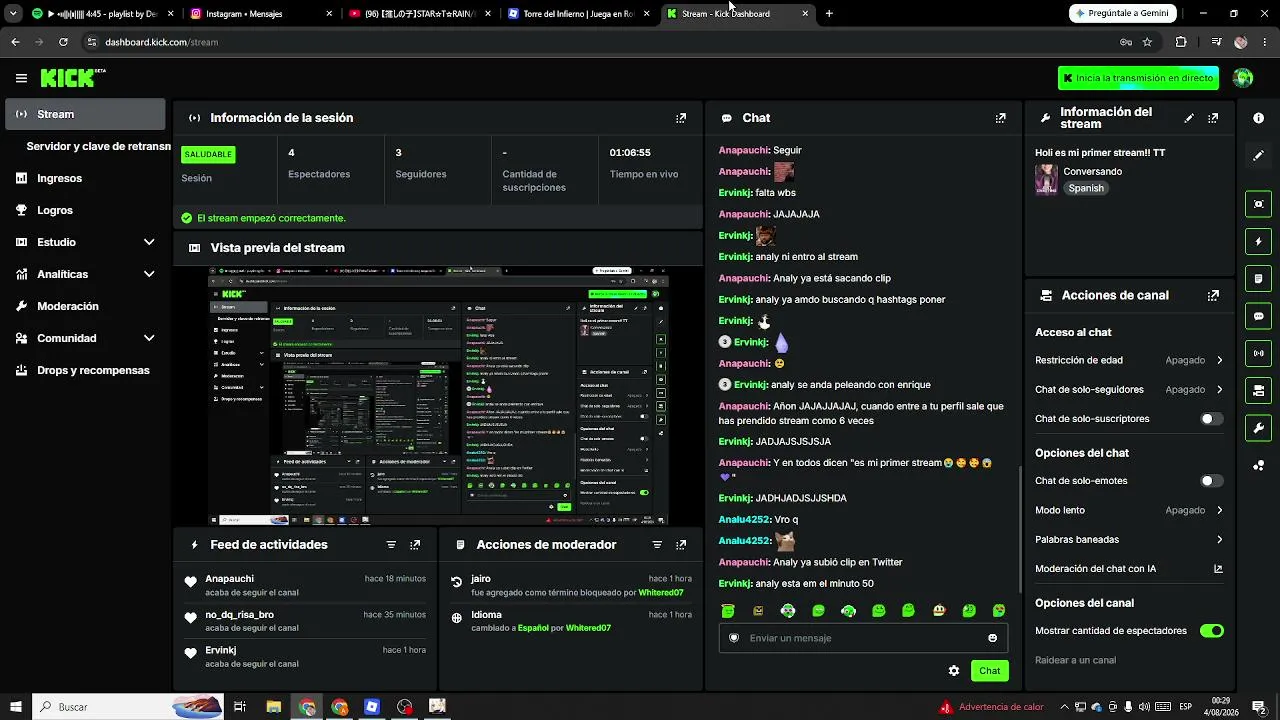This screenshot has height=720, width=1280.
Task: Pop out the Feed de actividades panel
Action: pyautogui.click(x=415, y=545)
